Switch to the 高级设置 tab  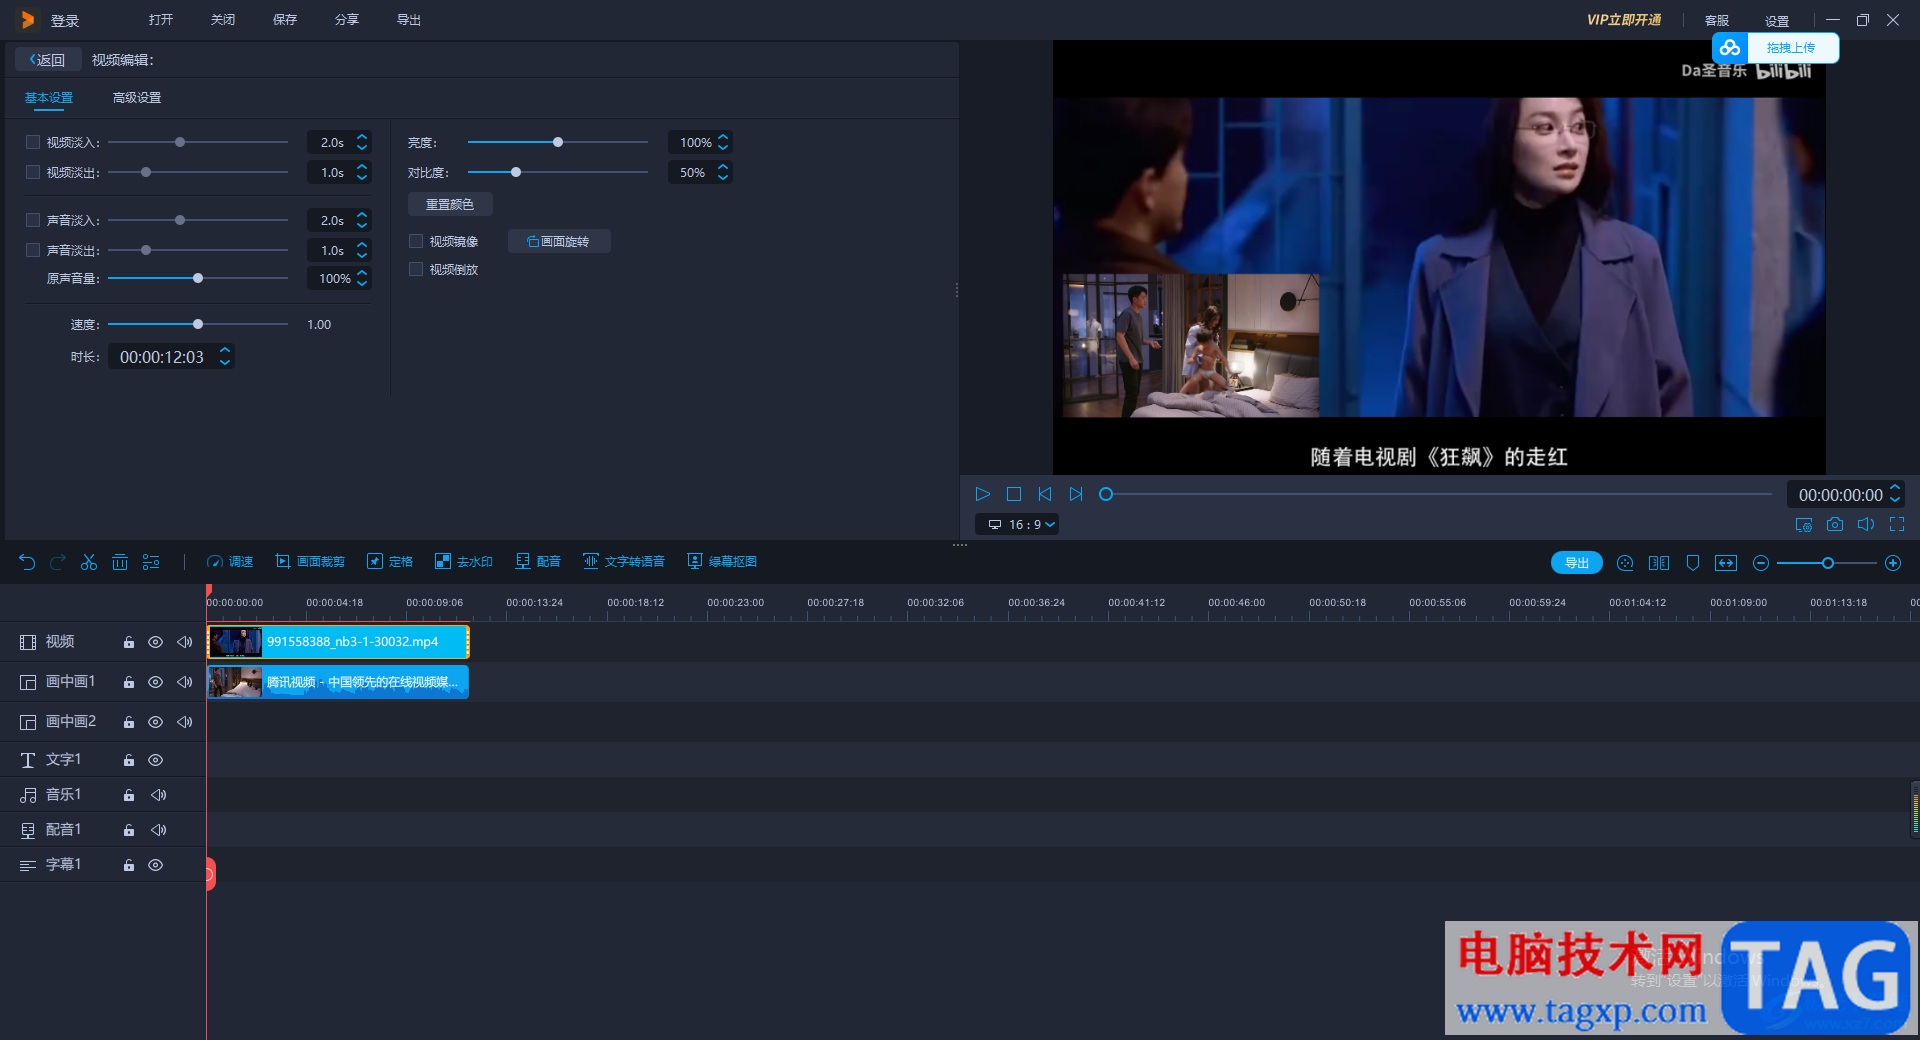[137, 98]
